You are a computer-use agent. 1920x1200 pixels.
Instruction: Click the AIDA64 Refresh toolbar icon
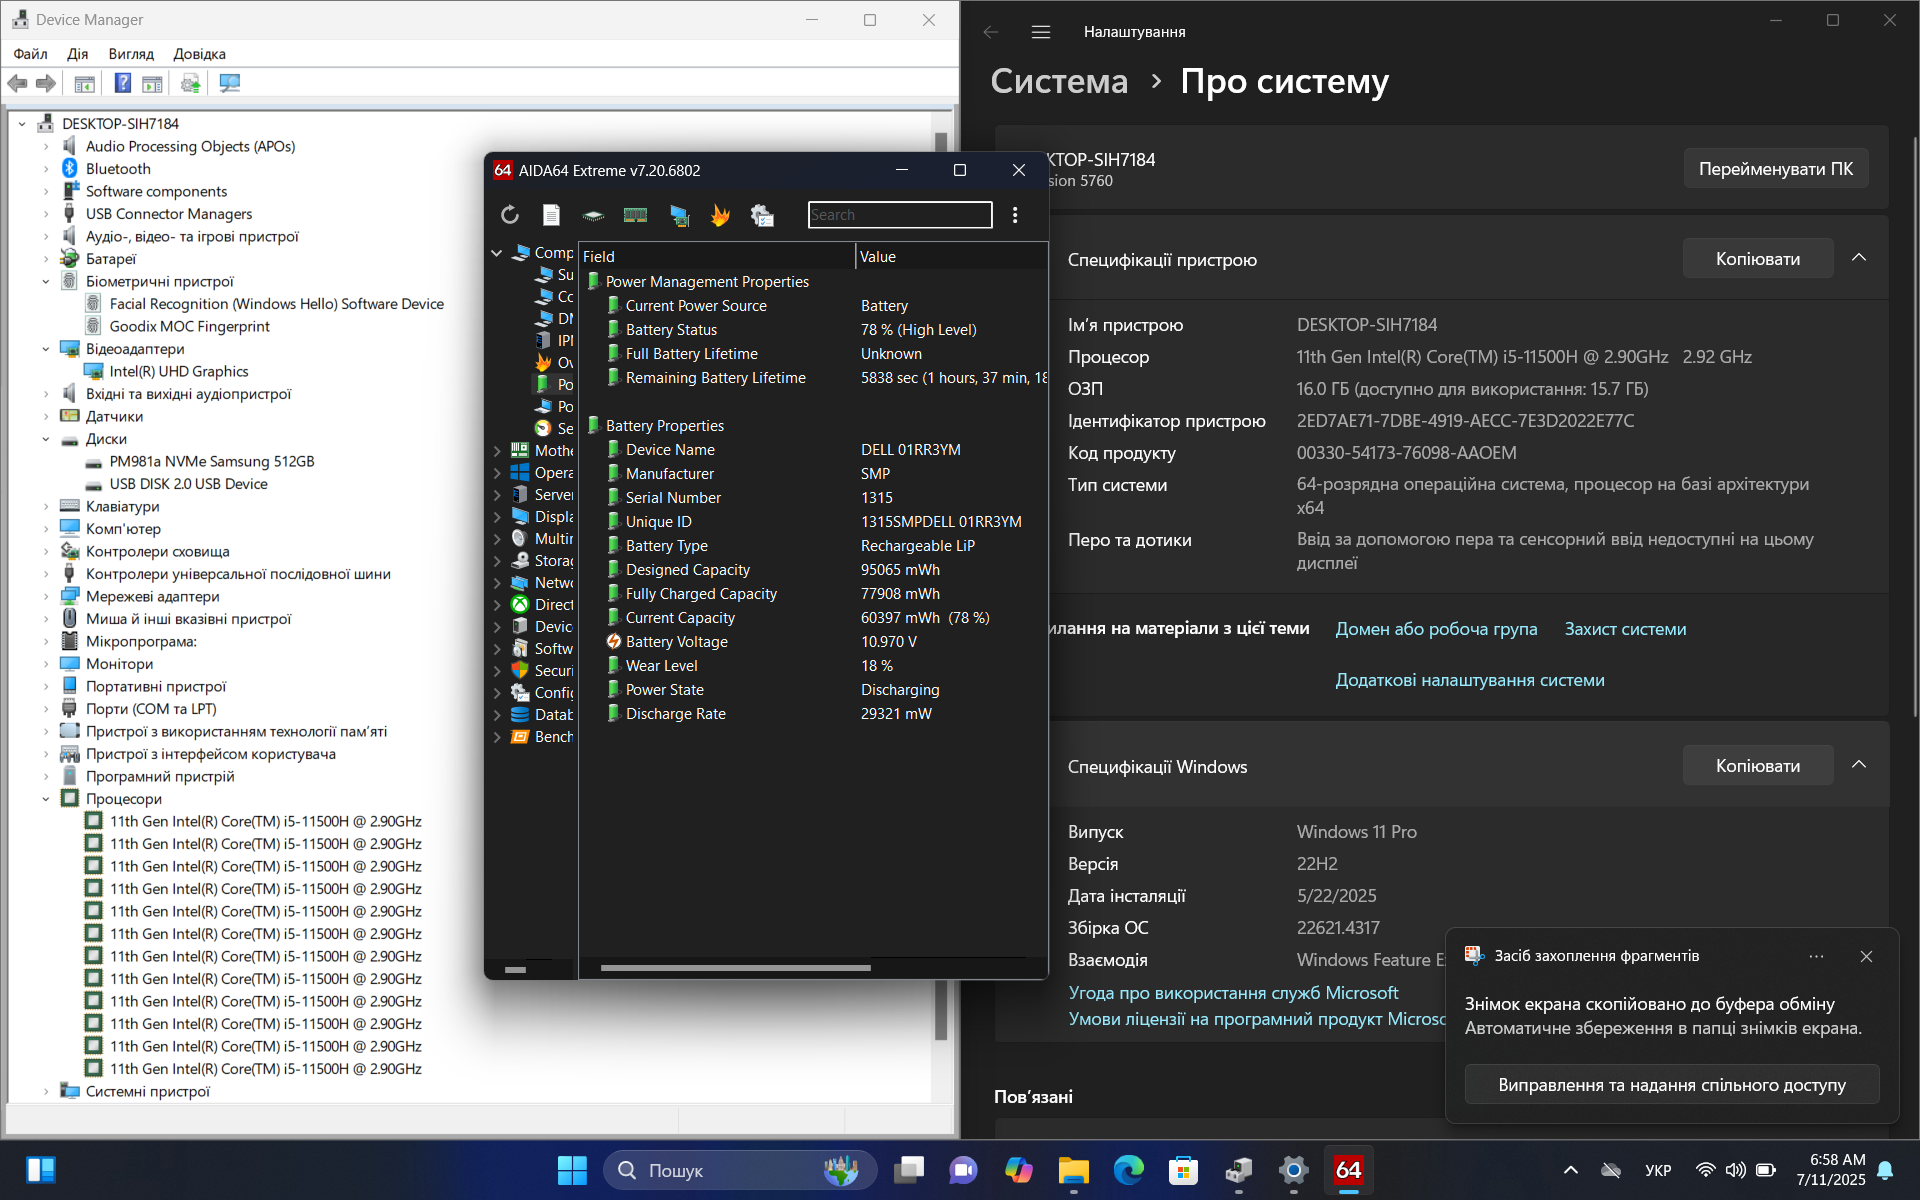coord(510,215)
